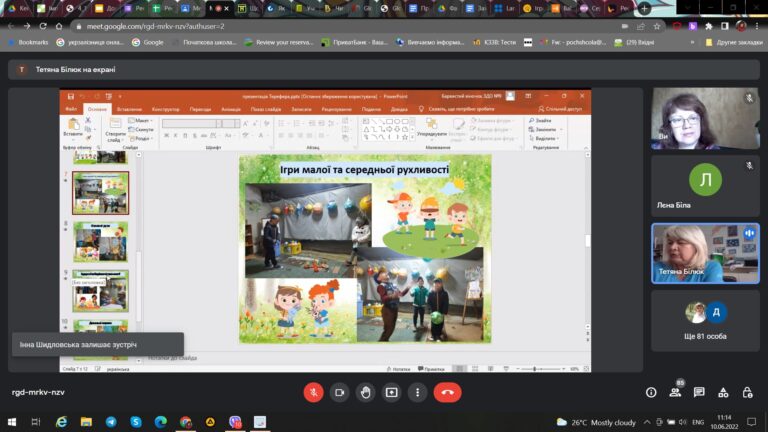
Task: Expand the hidden bookmarks chevron
Action: pyautogui.click(x=692, y=43)
